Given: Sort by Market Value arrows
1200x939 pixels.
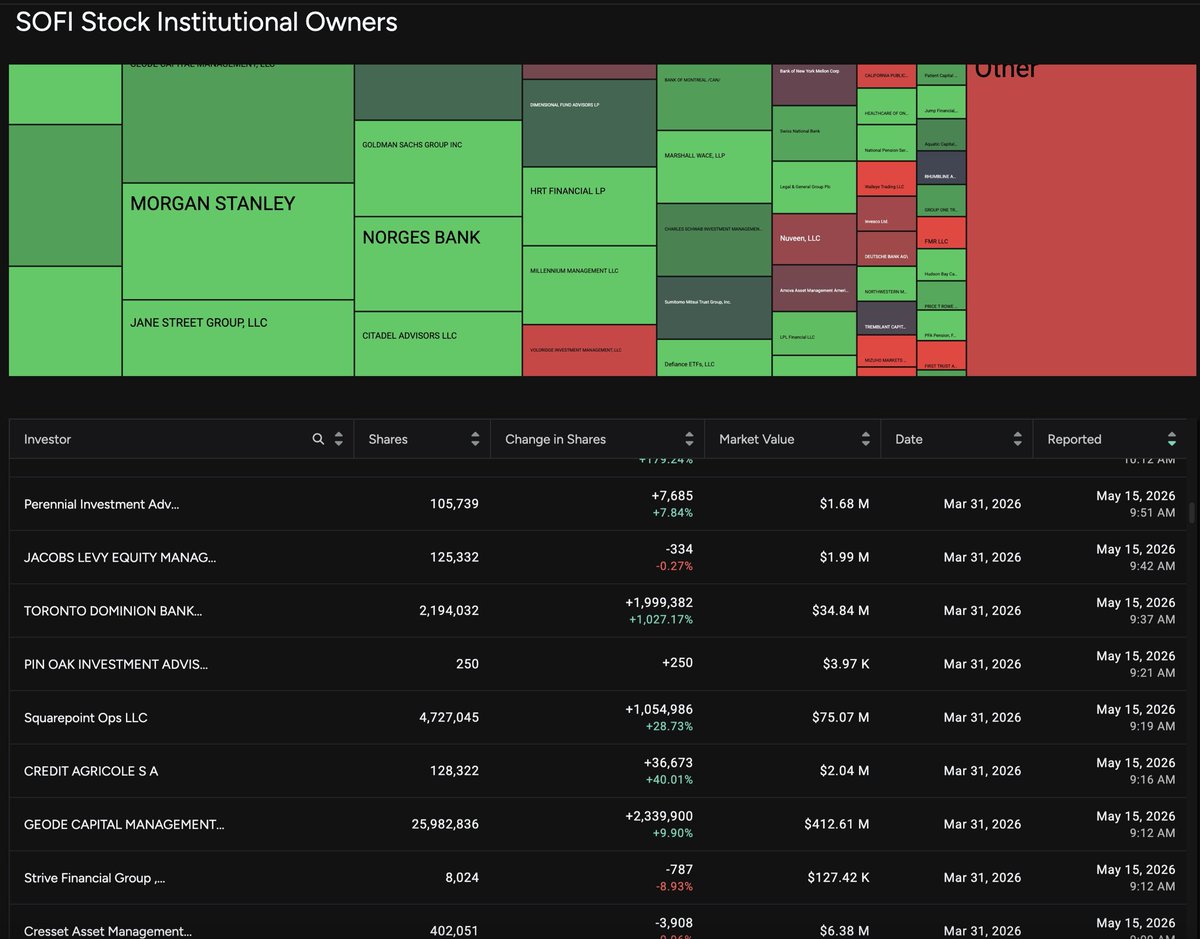Looking at the screenshot, I should (865, 439).
